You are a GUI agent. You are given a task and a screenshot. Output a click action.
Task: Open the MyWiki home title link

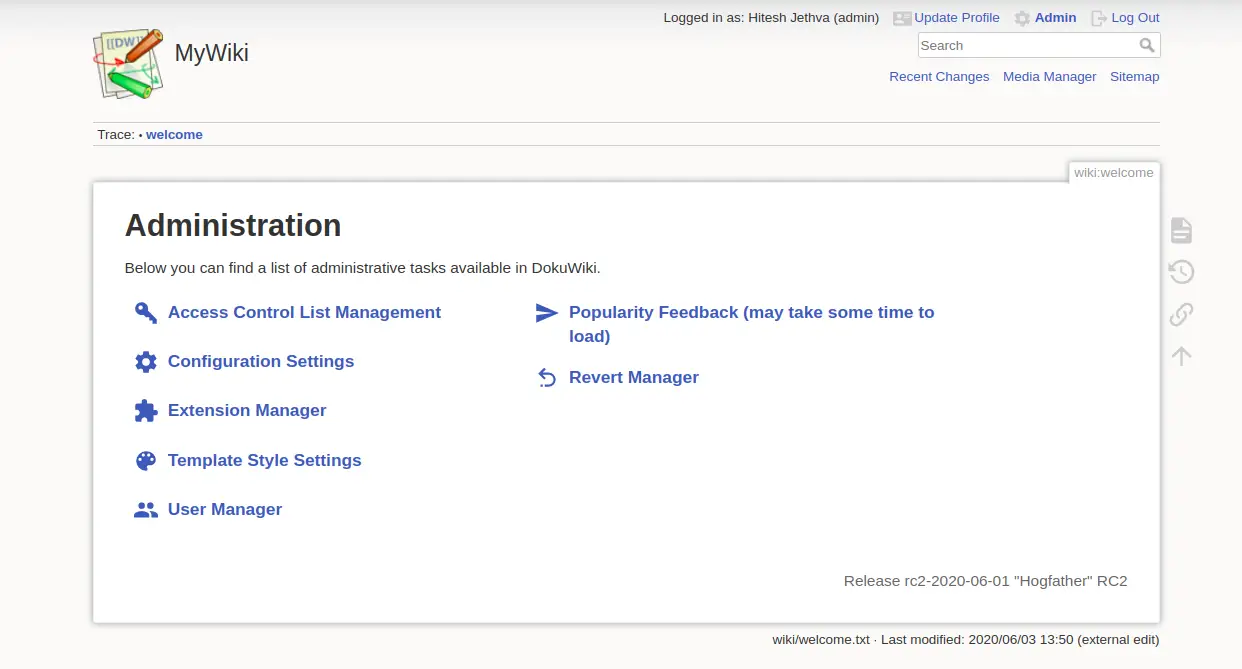pos(211,53)
